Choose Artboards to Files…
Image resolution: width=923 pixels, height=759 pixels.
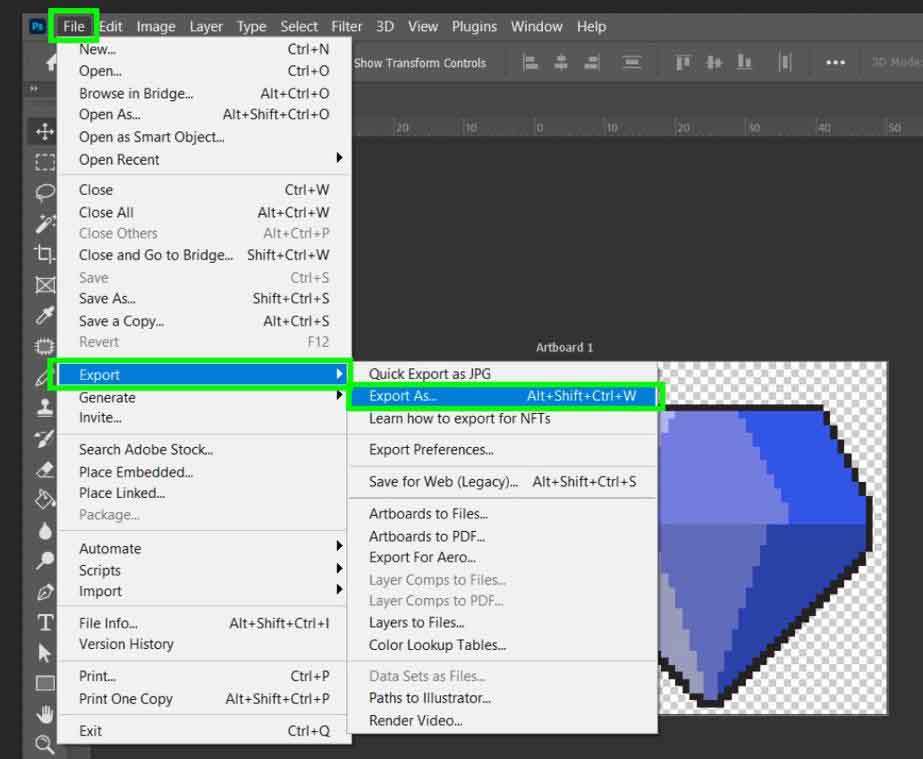(503, 514)
